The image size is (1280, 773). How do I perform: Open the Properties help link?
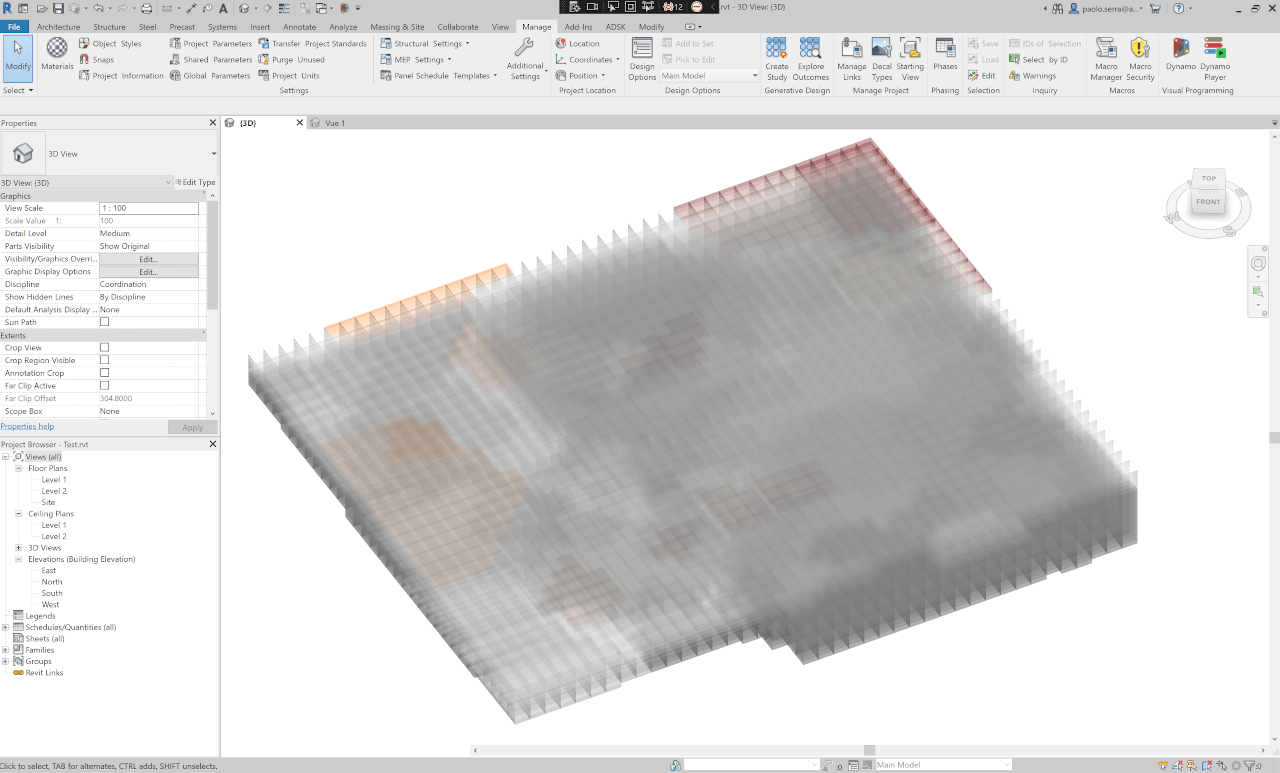click(x=27, y=426)
